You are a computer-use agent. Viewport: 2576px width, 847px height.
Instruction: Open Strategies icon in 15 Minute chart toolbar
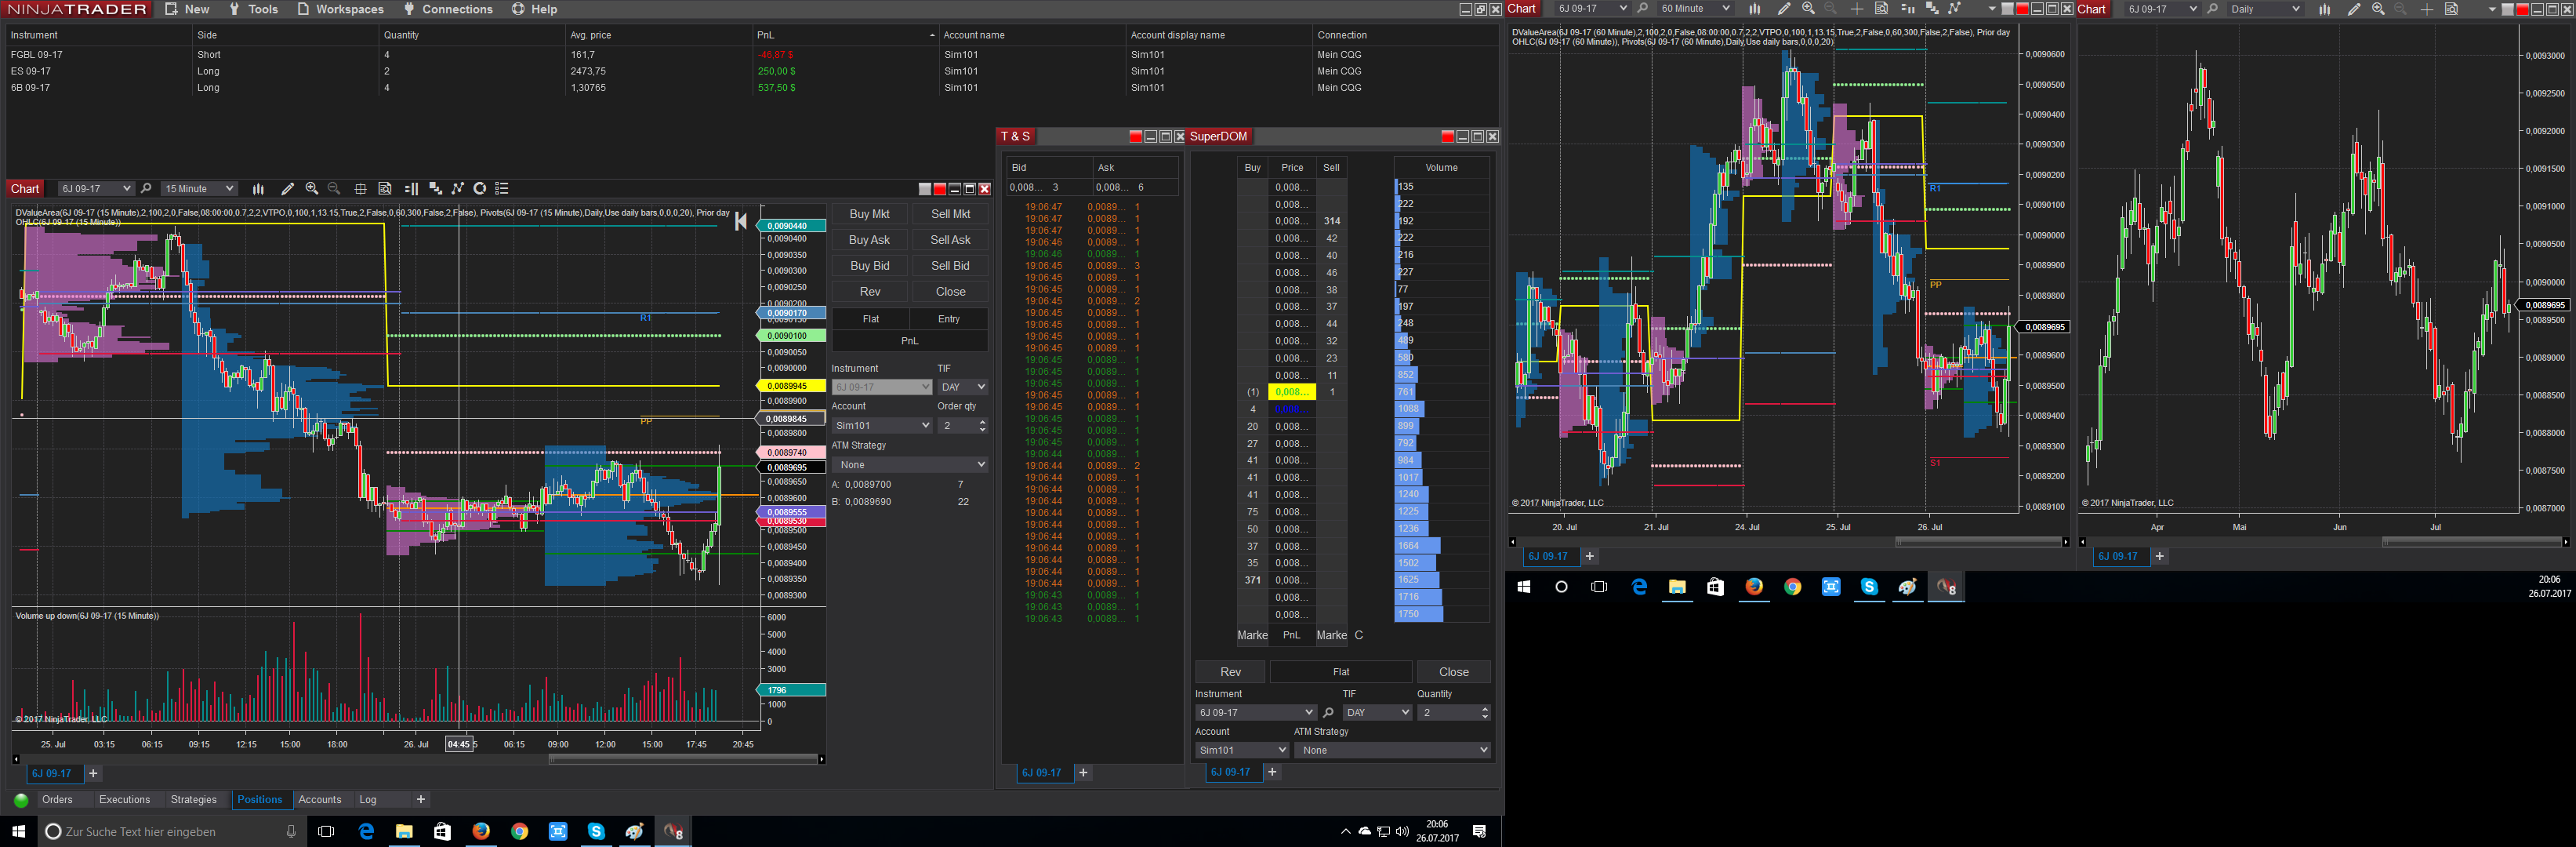tap(480, 188)
